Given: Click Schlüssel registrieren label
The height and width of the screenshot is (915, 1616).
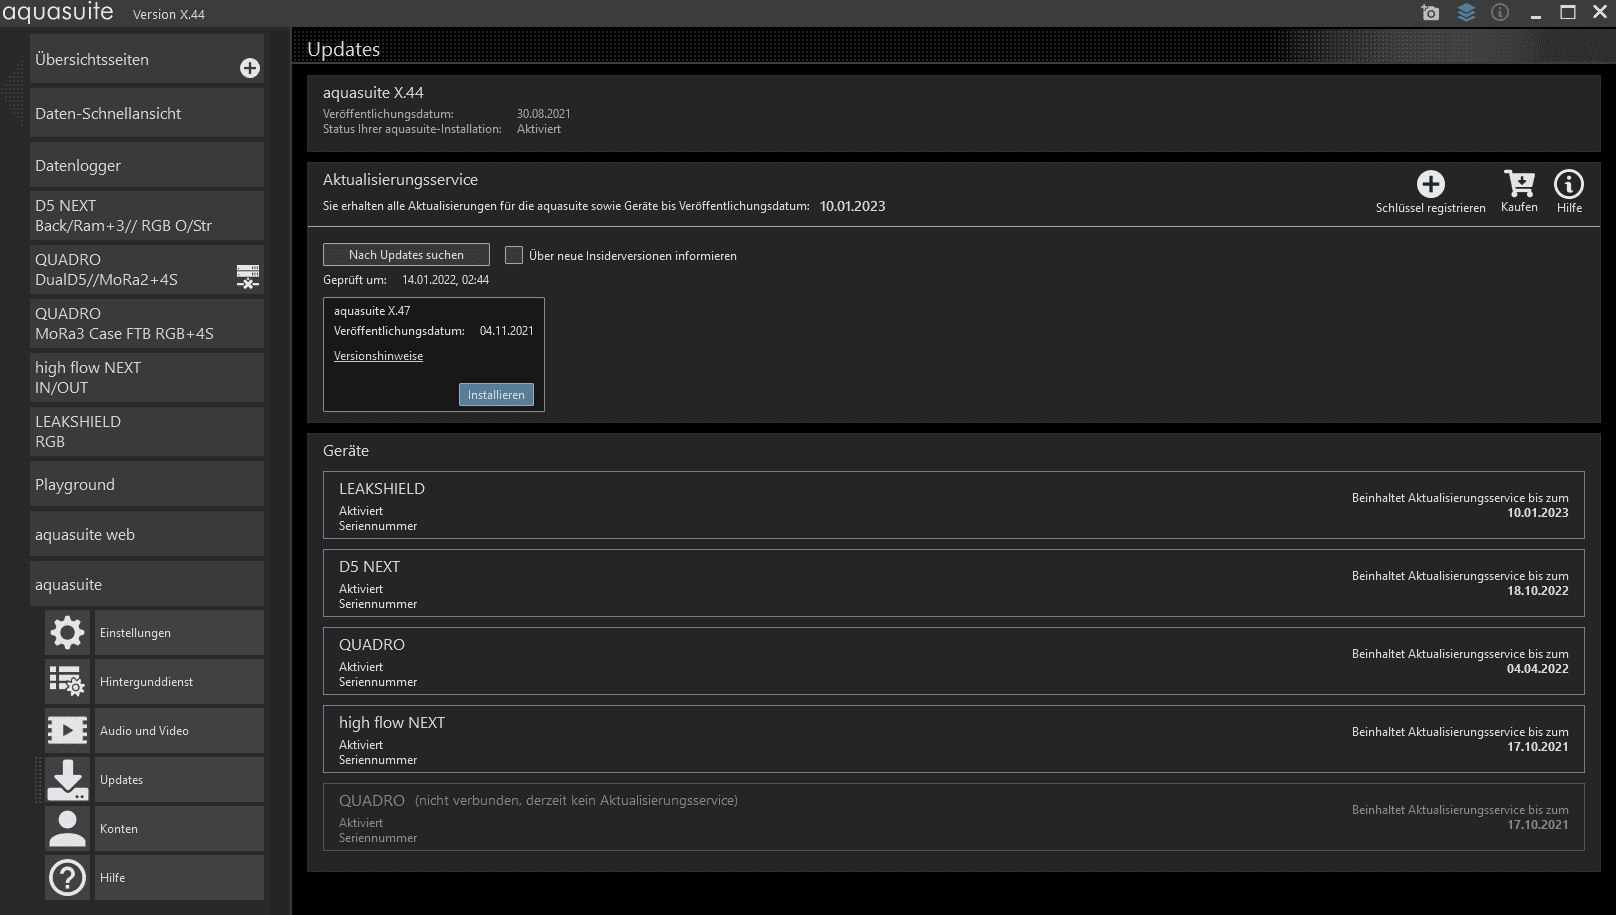Looking at the screenshot, I should pyautogui.click(x=1430, y=208).
